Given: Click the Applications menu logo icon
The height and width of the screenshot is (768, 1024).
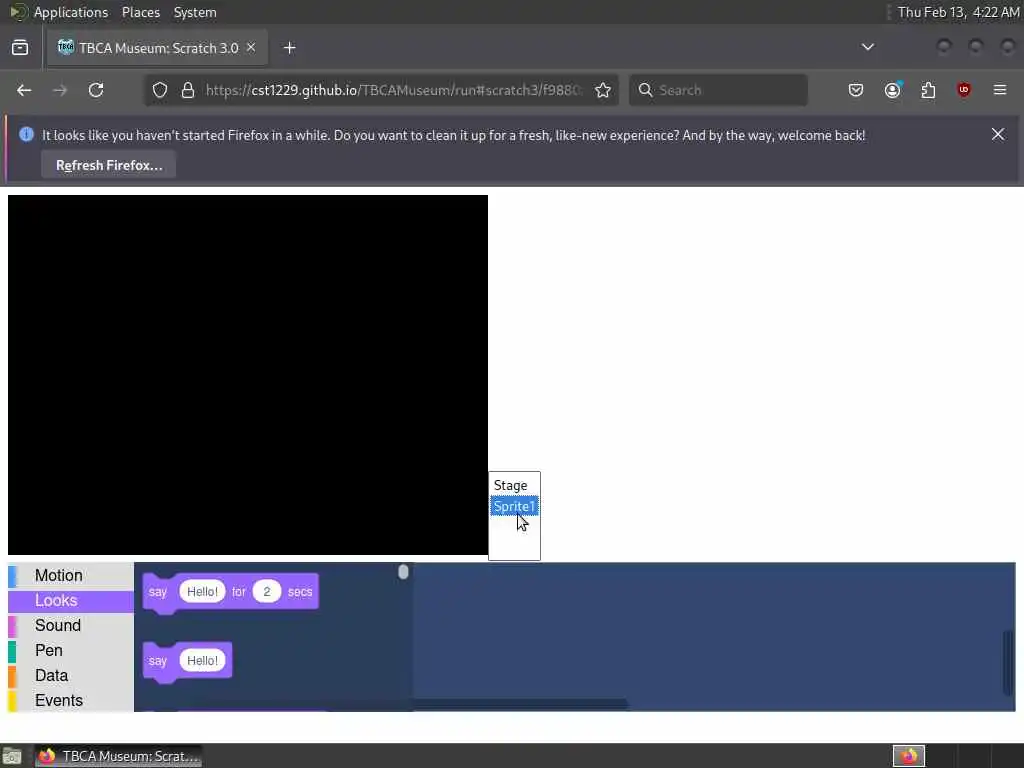Looking at the screenshot, I should click(18, 12).
